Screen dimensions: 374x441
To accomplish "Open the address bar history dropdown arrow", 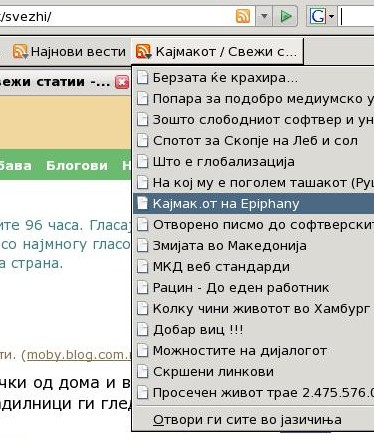I will click(x=264, y=16).
